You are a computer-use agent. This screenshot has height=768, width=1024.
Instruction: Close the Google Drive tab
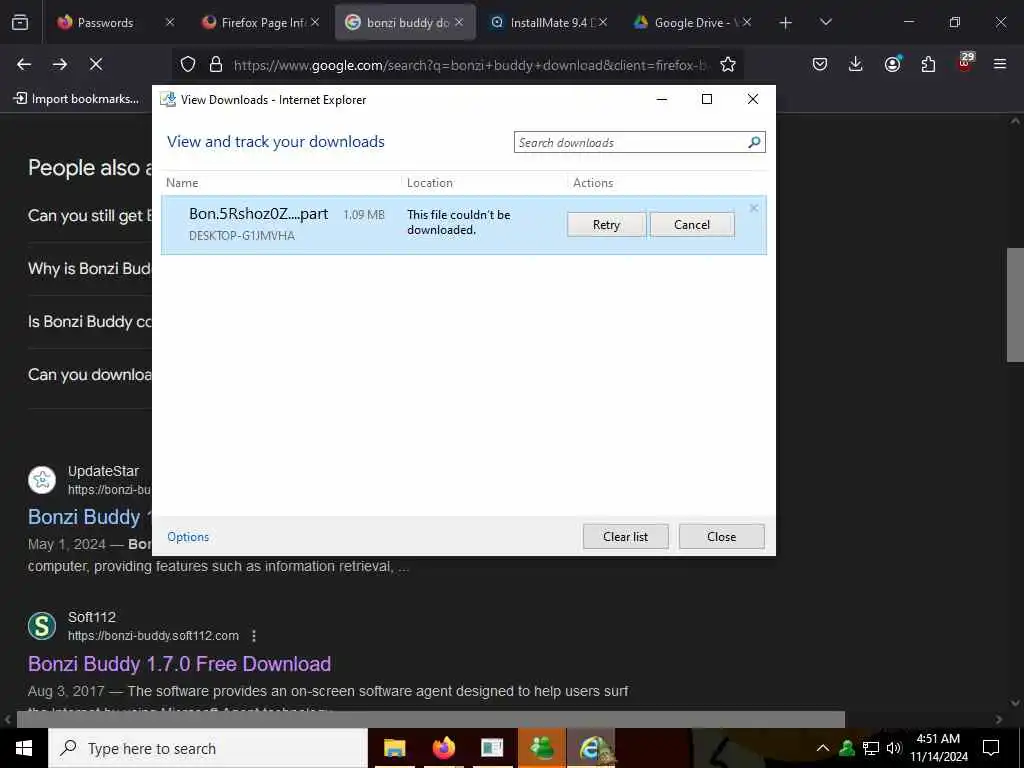[747, 22]
